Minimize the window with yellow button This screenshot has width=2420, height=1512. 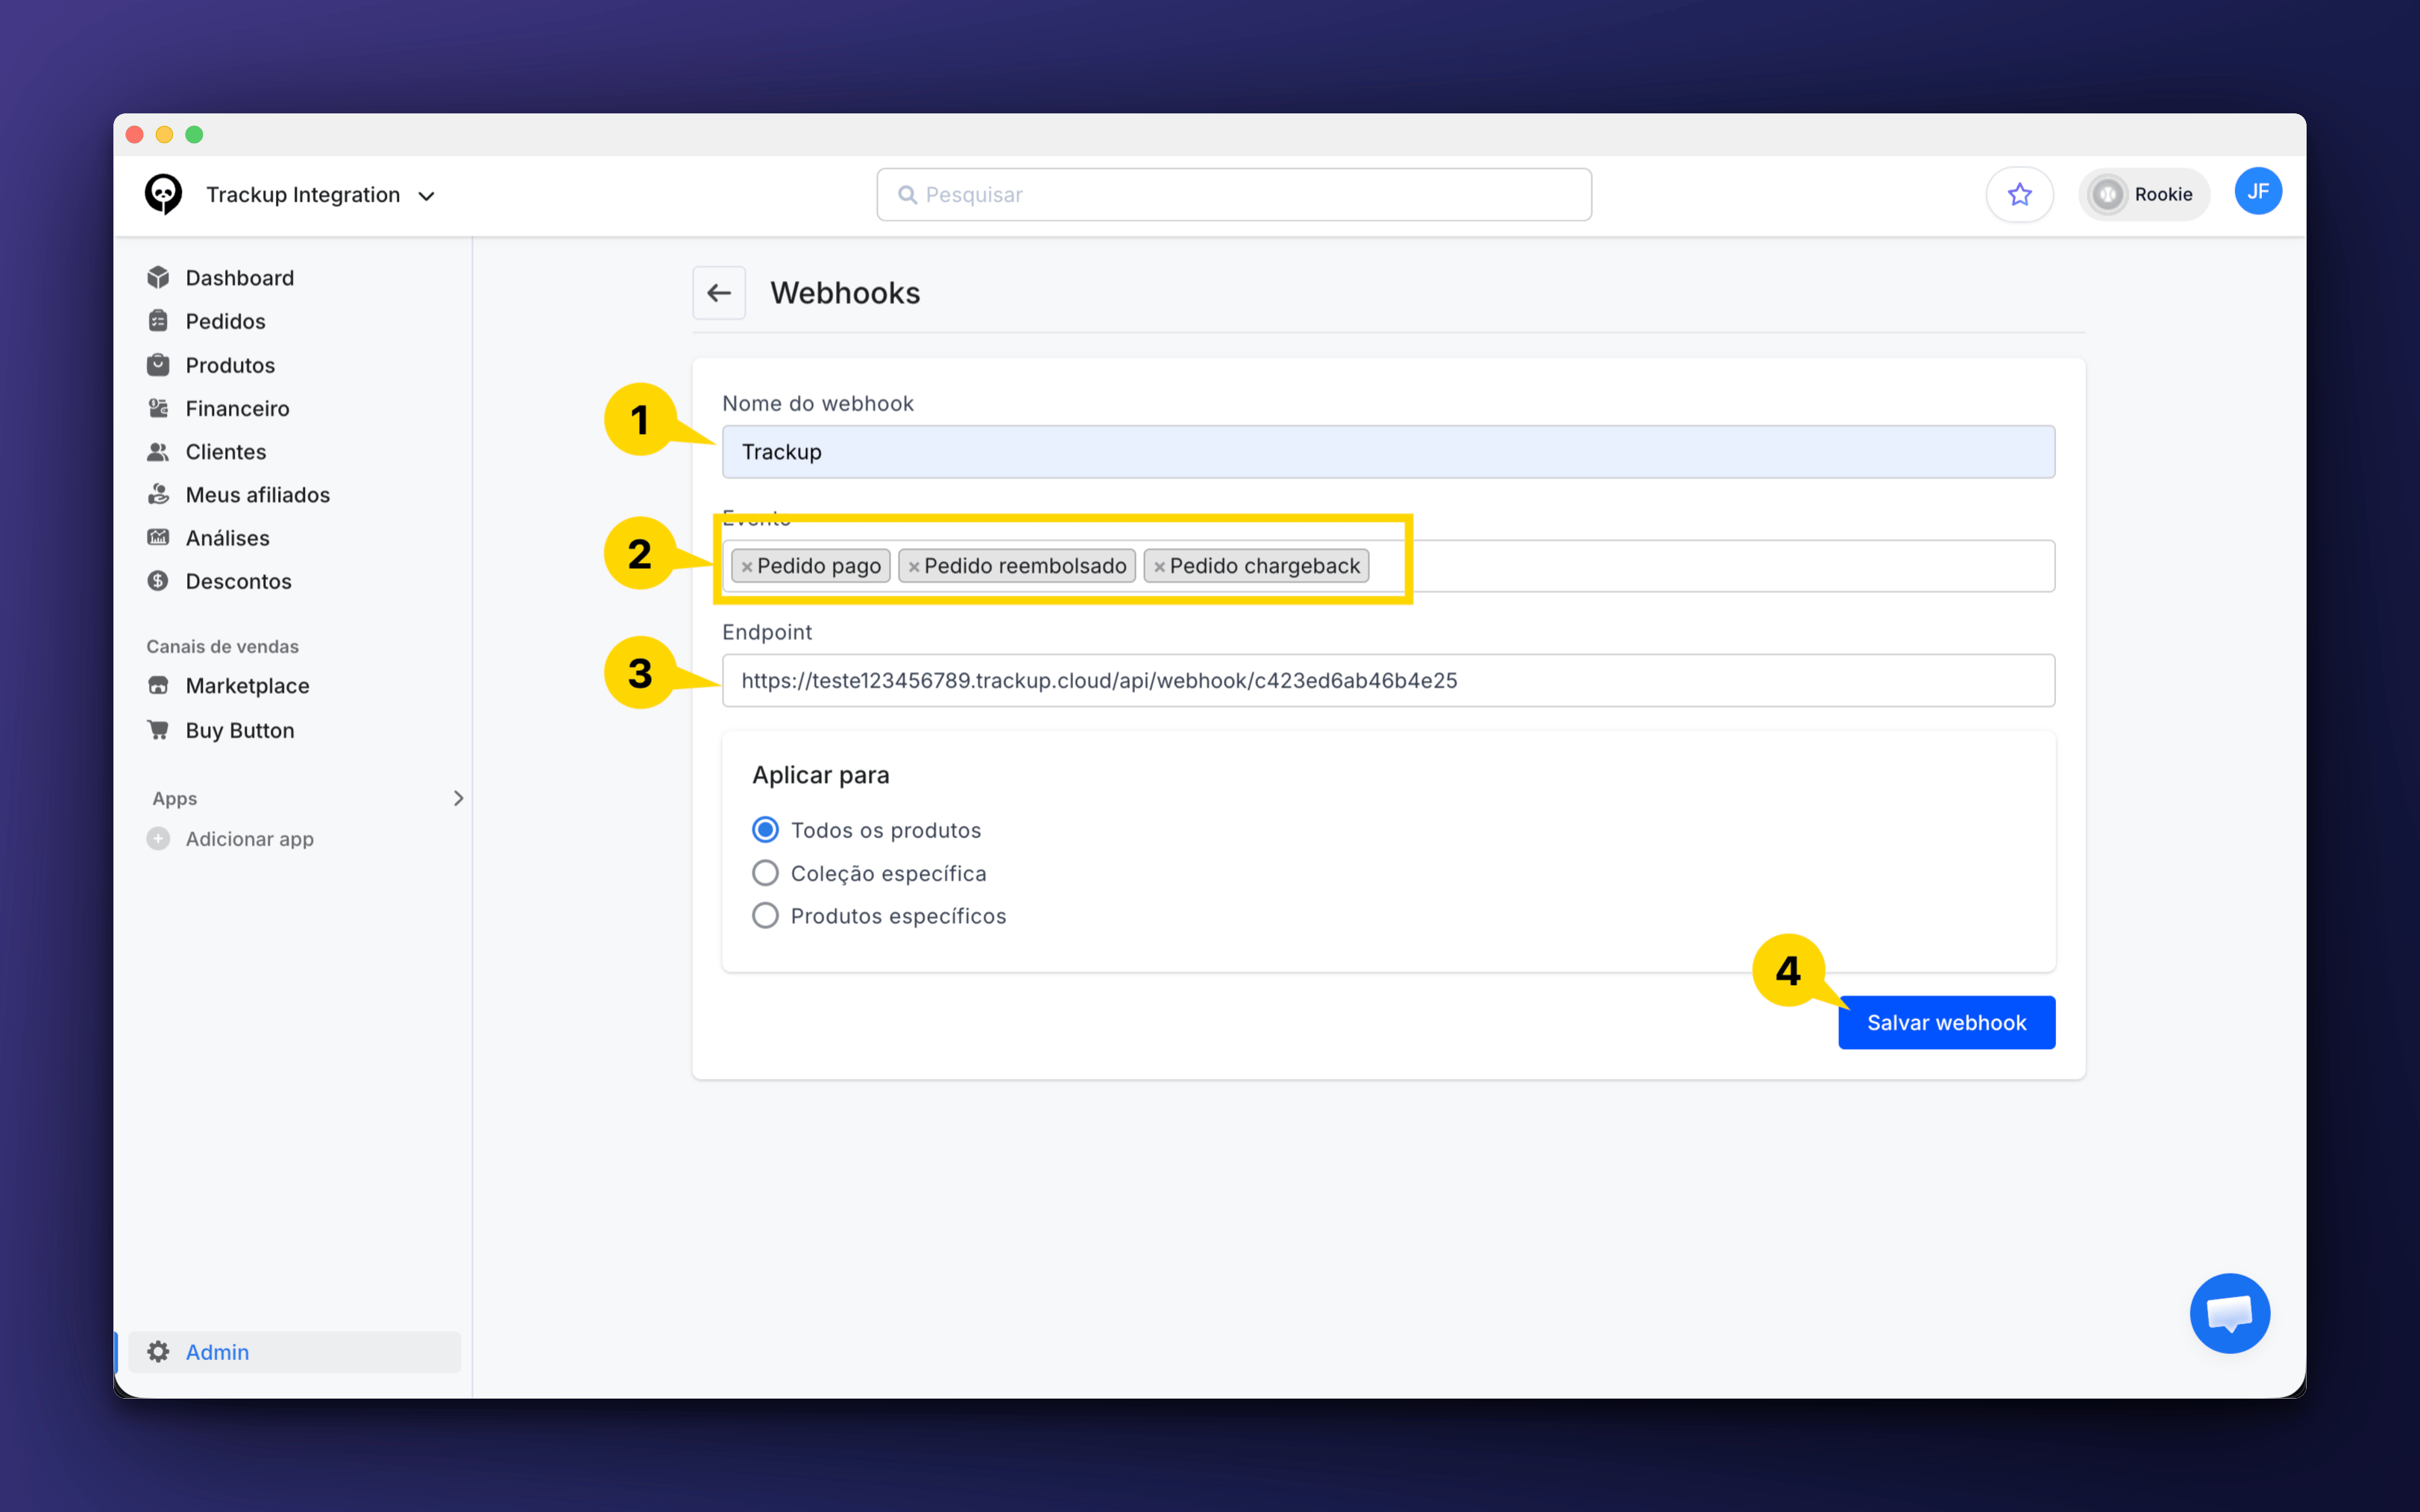coord(165,134)
